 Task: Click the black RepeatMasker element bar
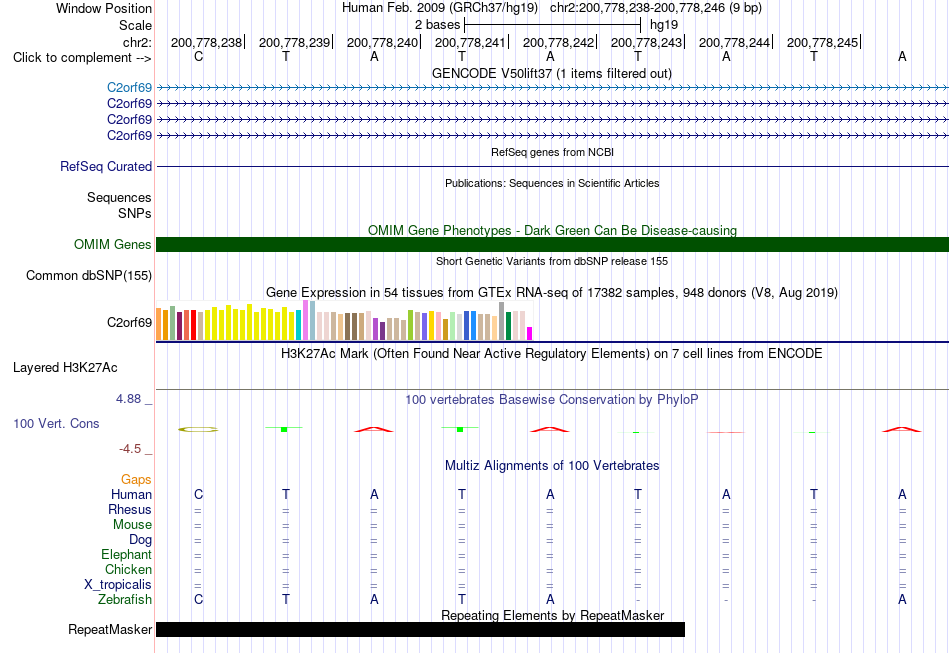(420, 629)
